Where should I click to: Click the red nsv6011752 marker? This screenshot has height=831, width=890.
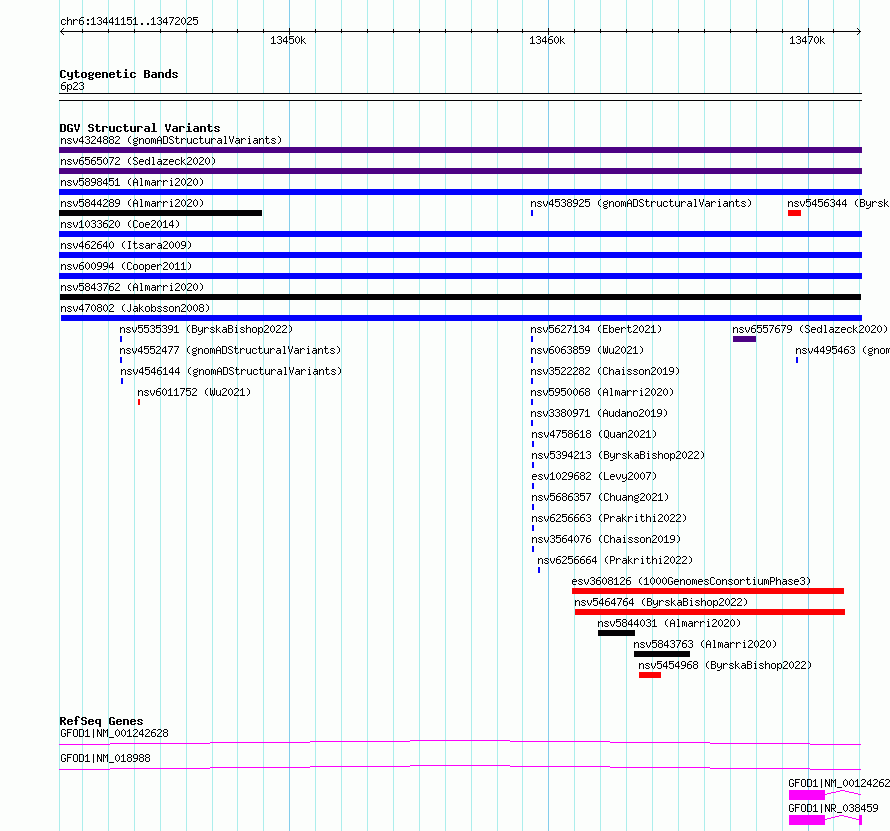tap(139, 402)
